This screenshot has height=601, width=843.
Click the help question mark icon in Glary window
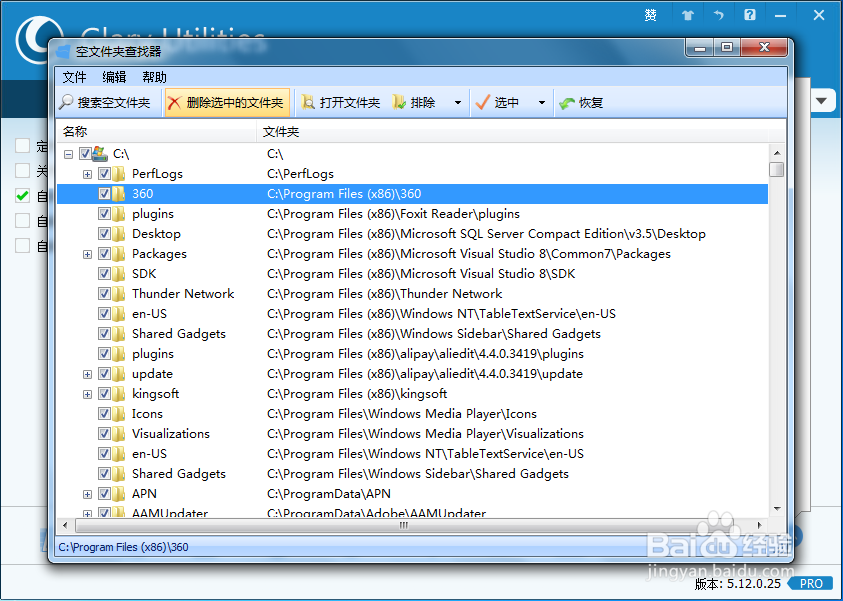click(x=749, y=15)
